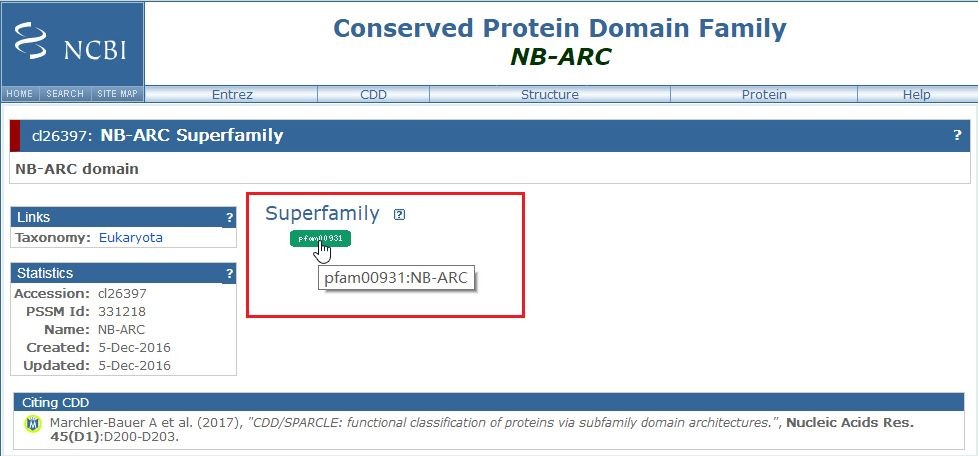
Task: Click the green pfam00931 domain box
Action: [321, 238]
